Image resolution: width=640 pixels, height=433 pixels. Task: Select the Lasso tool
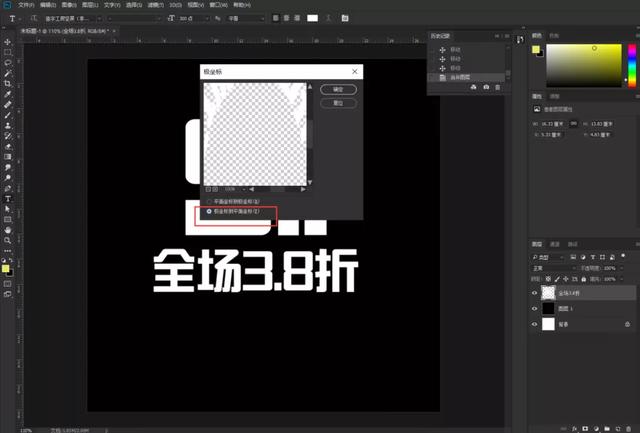pyautogui.click(x=8, y=62)
